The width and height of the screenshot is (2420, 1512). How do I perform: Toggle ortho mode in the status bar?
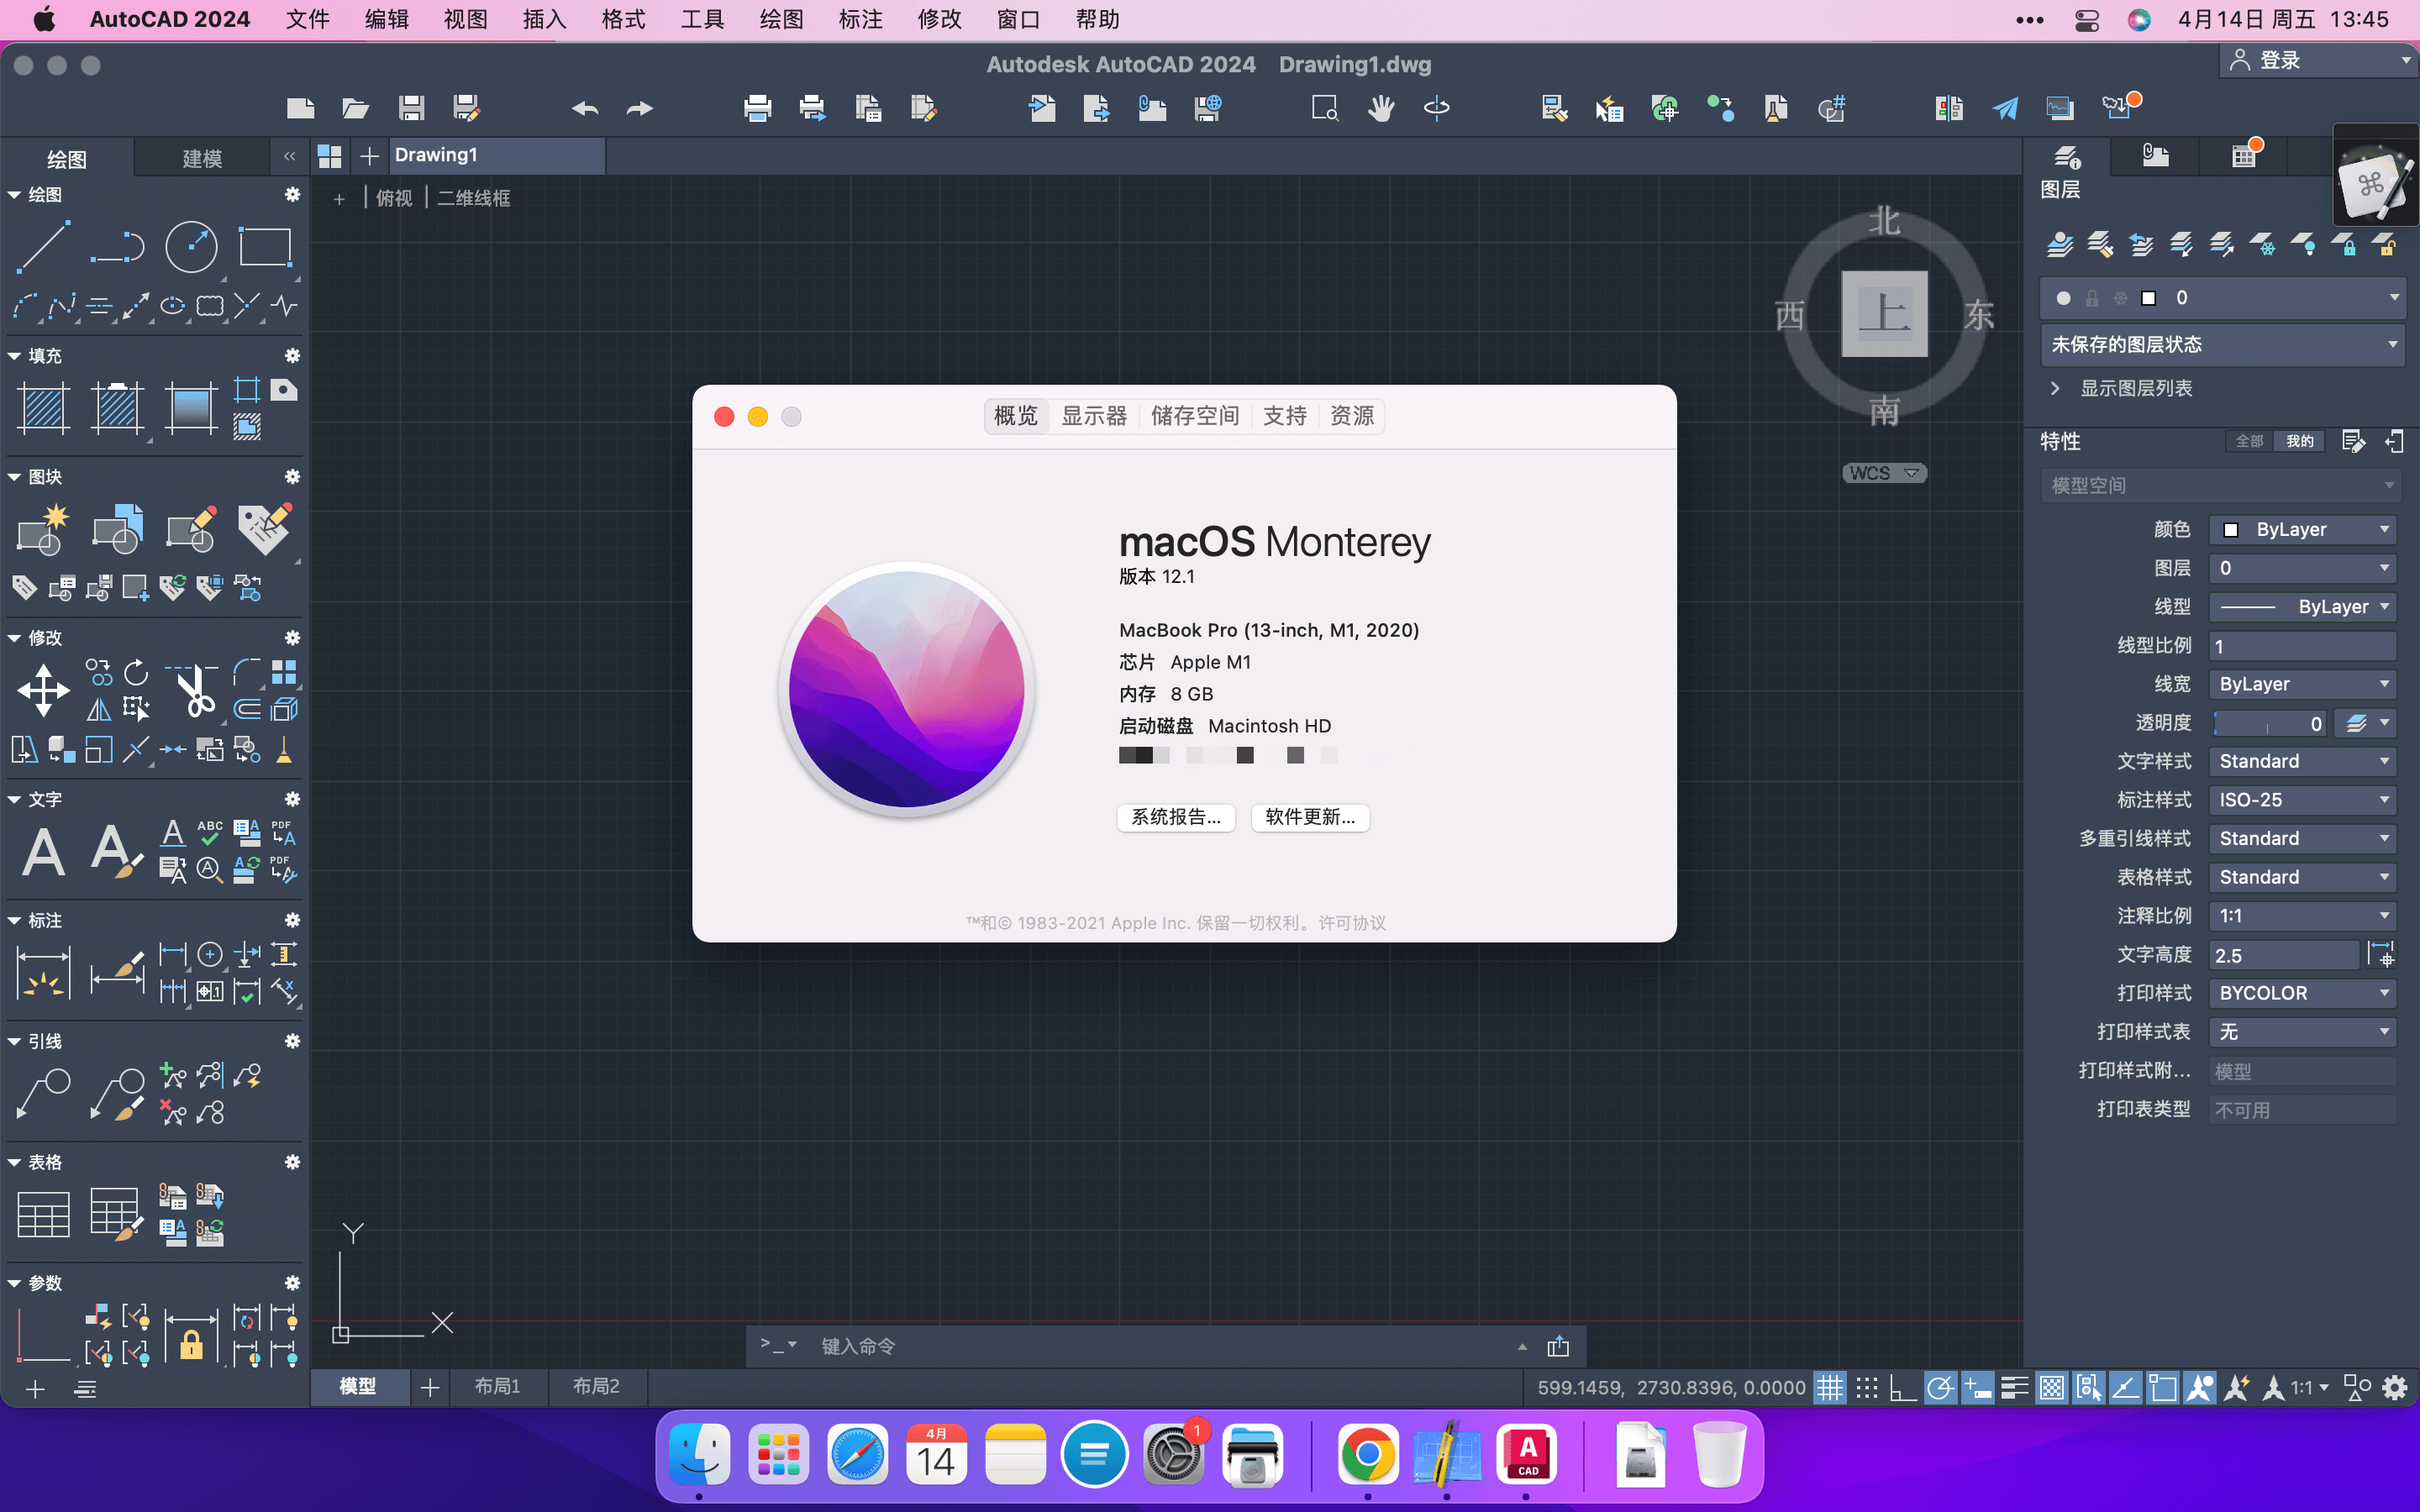coord(1903,1388)
